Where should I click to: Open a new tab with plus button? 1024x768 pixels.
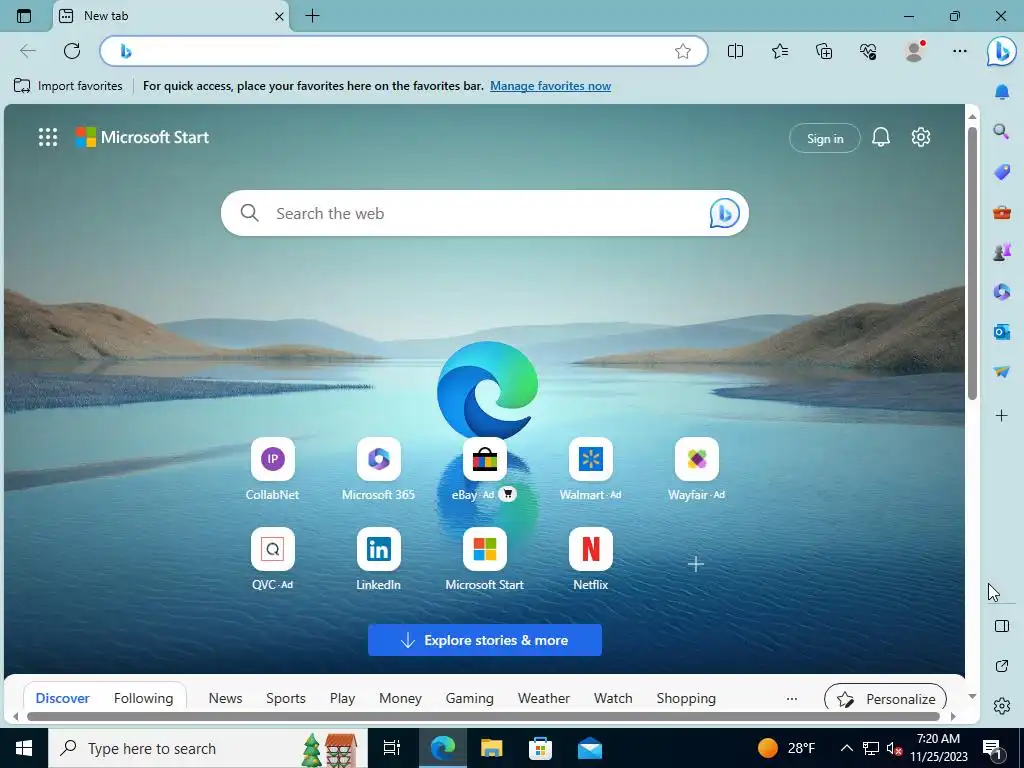(313, 16)
